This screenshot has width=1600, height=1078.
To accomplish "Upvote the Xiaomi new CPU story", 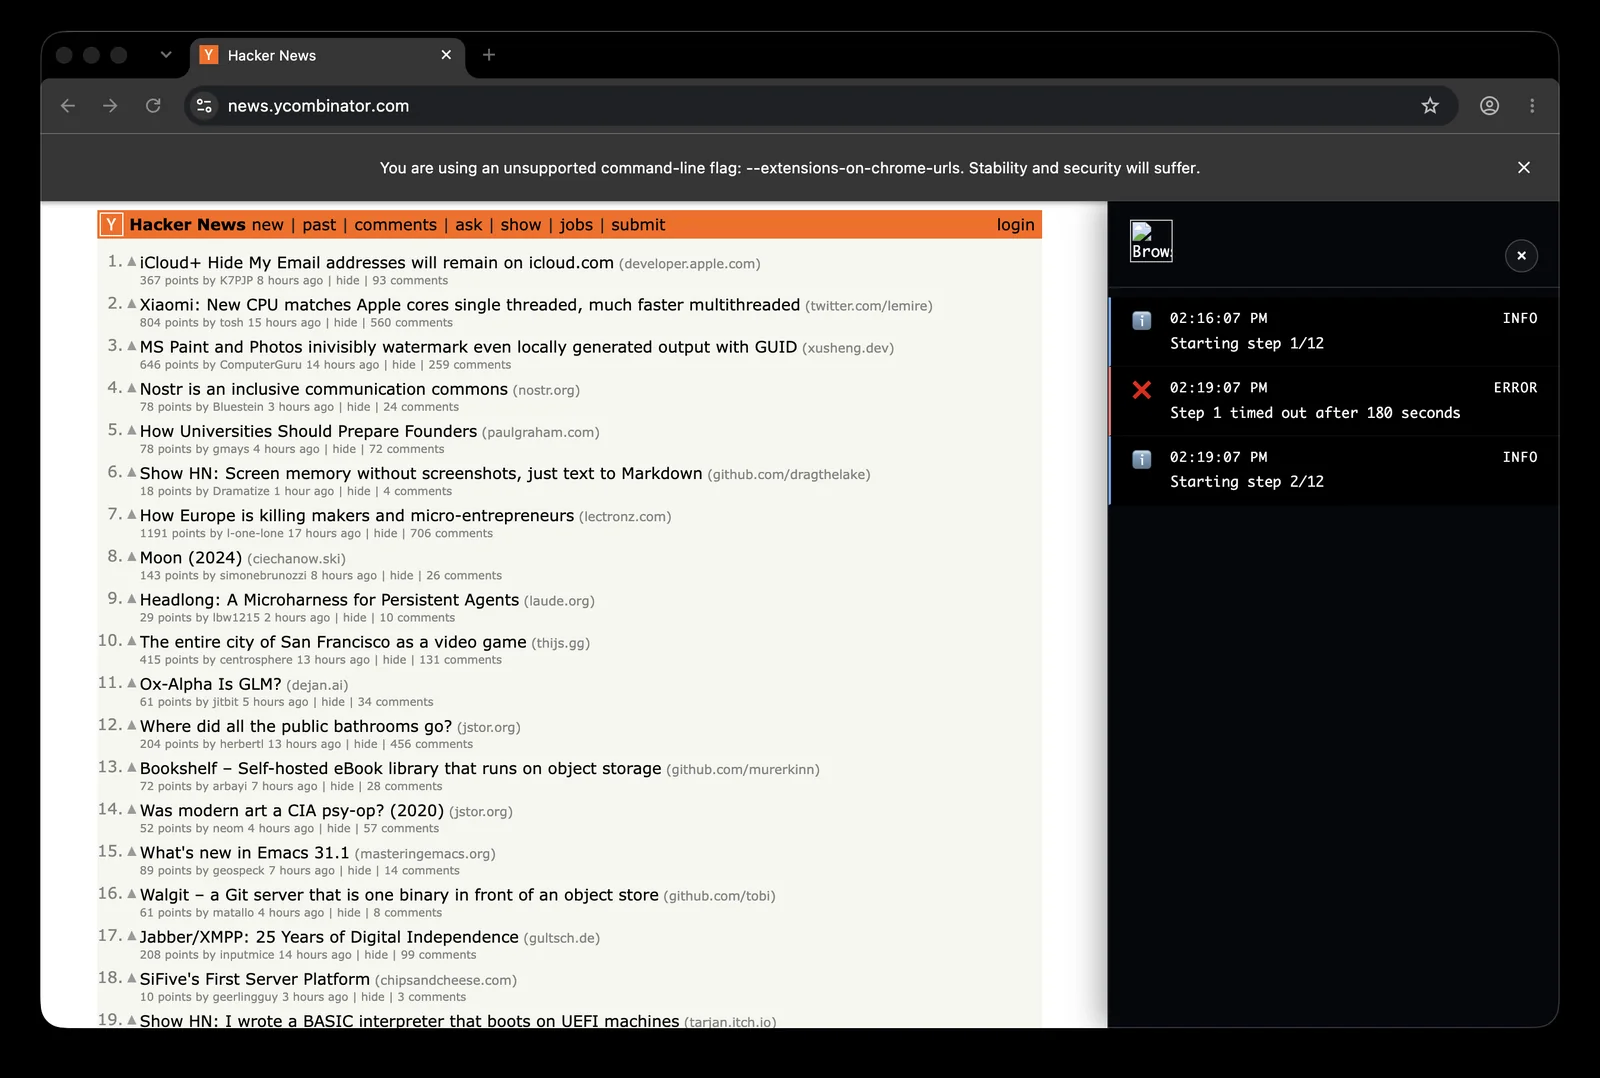I will [131, 304].
